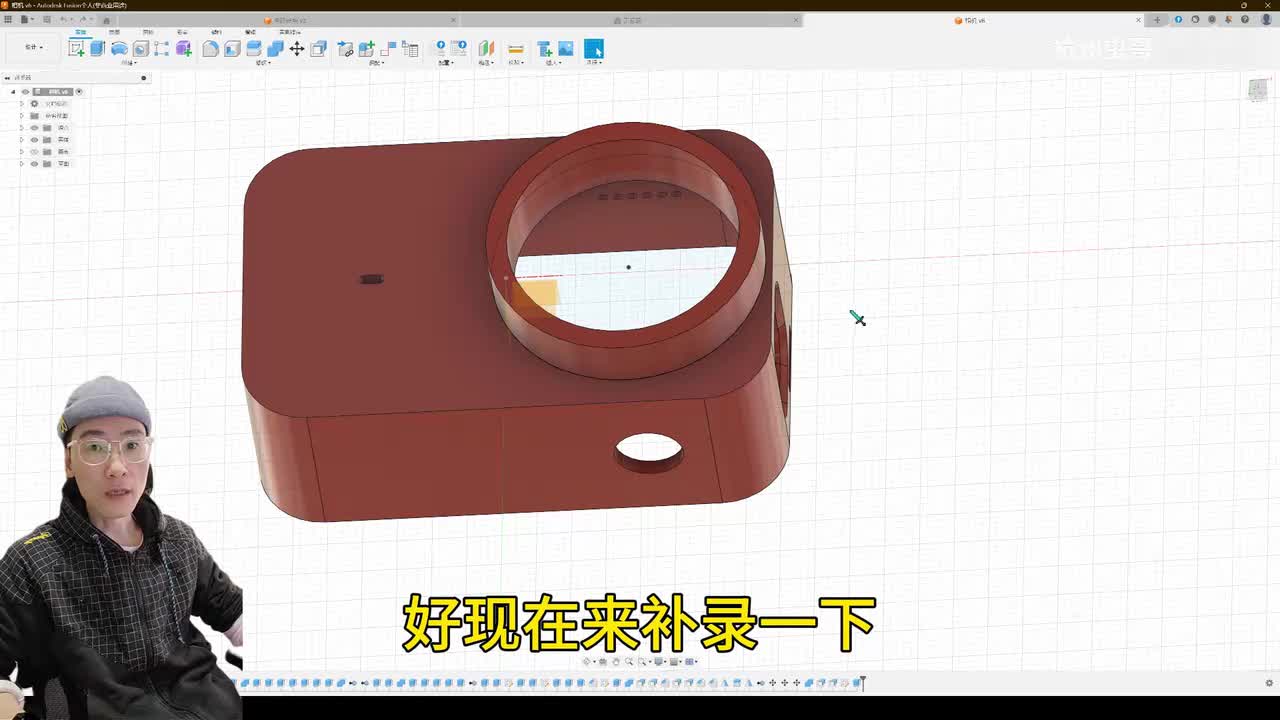Screen dimensions: 1280x720
Task: Select the purple Create Form tool
Action: (x=184, y=48)
